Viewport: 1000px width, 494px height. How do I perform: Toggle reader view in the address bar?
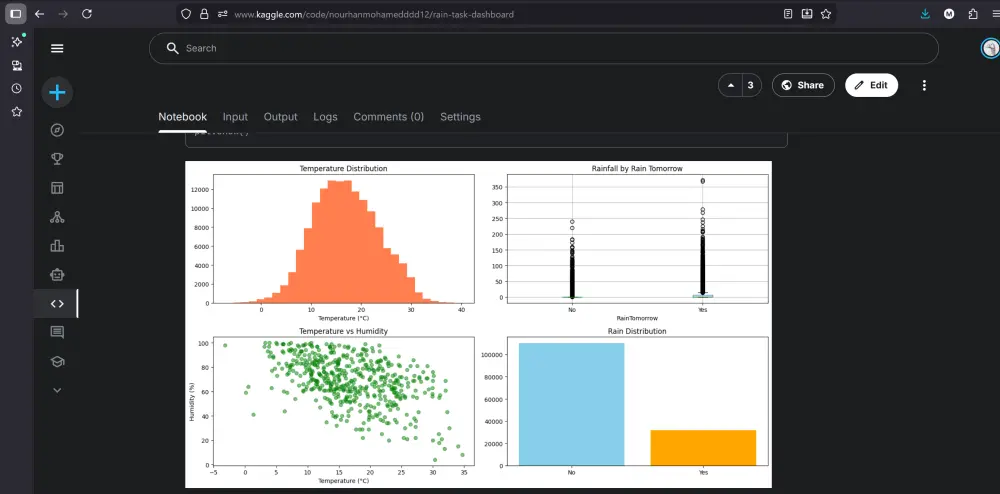788,14
